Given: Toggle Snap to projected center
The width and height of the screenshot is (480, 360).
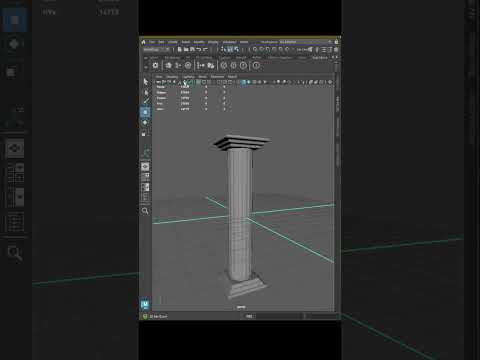Looking at the screenshot, I should (x=274, y=49).
